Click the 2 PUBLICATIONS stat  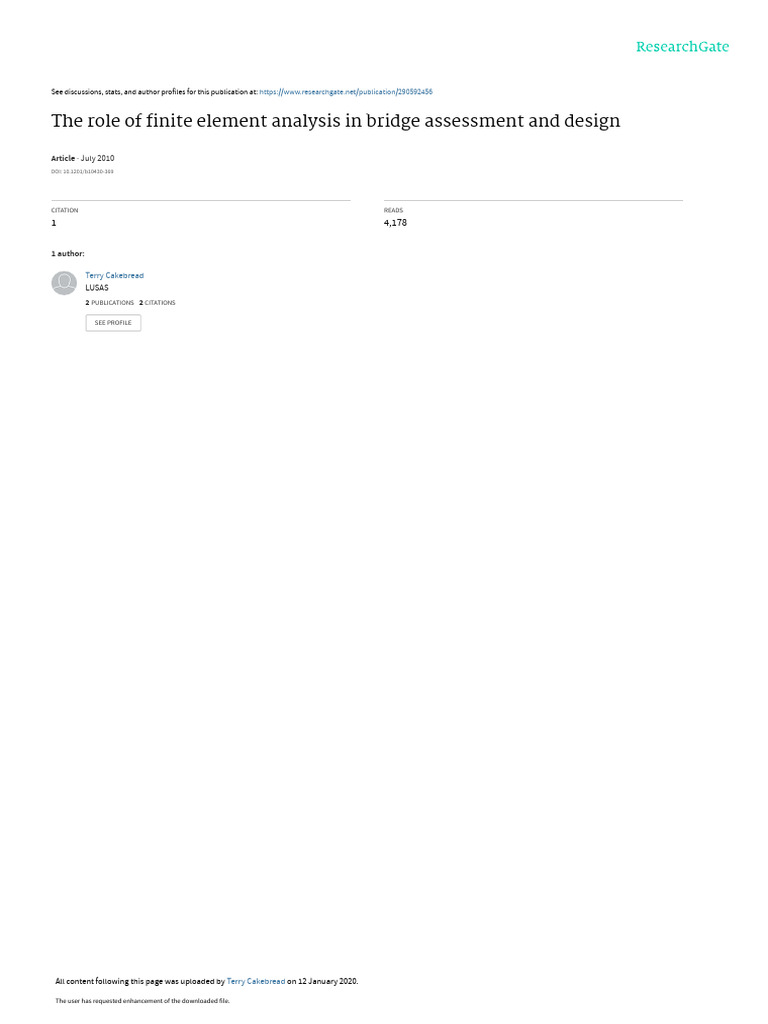click(x=109, y=303)
